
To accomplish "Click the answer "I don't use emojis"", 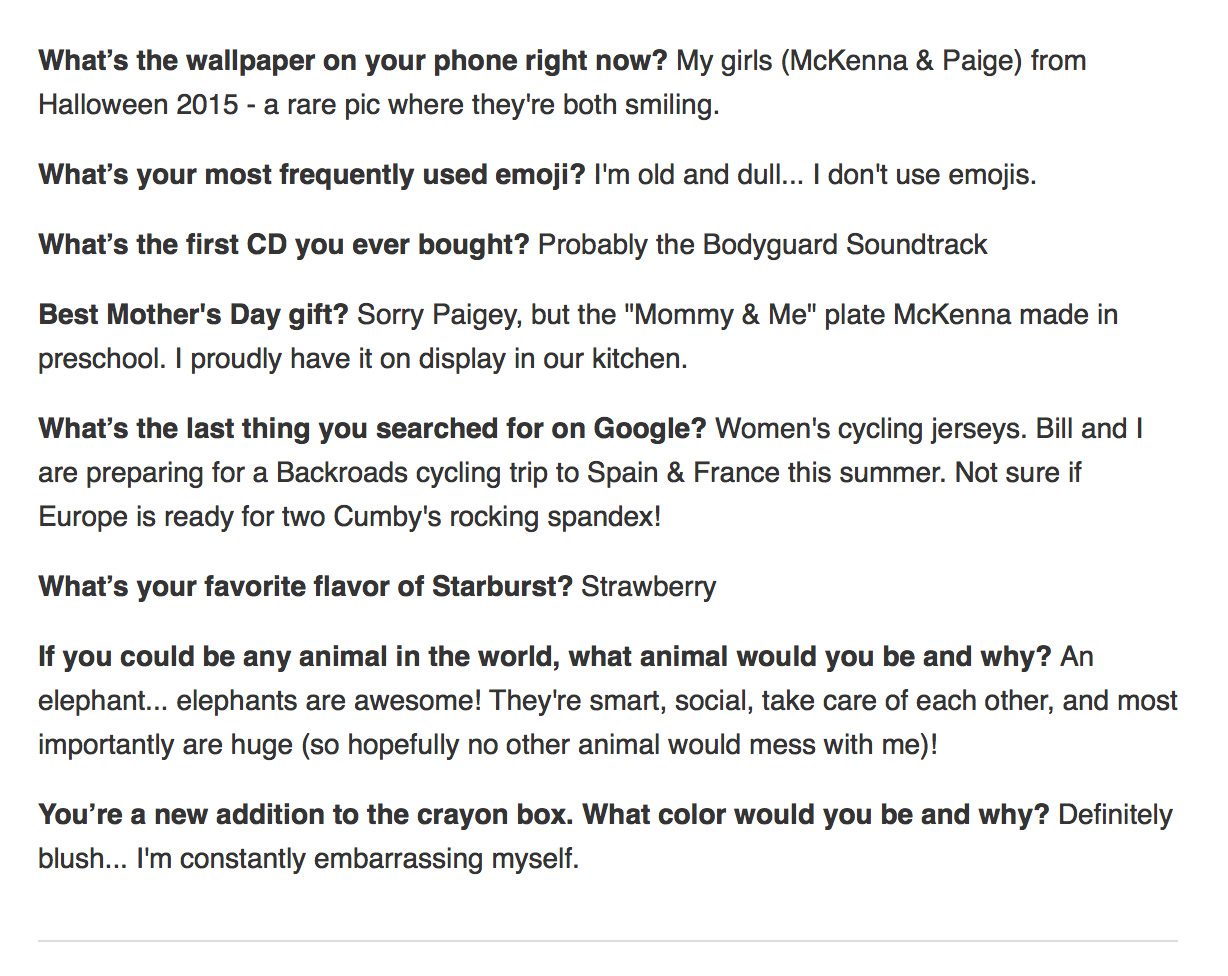I will 923,175.
